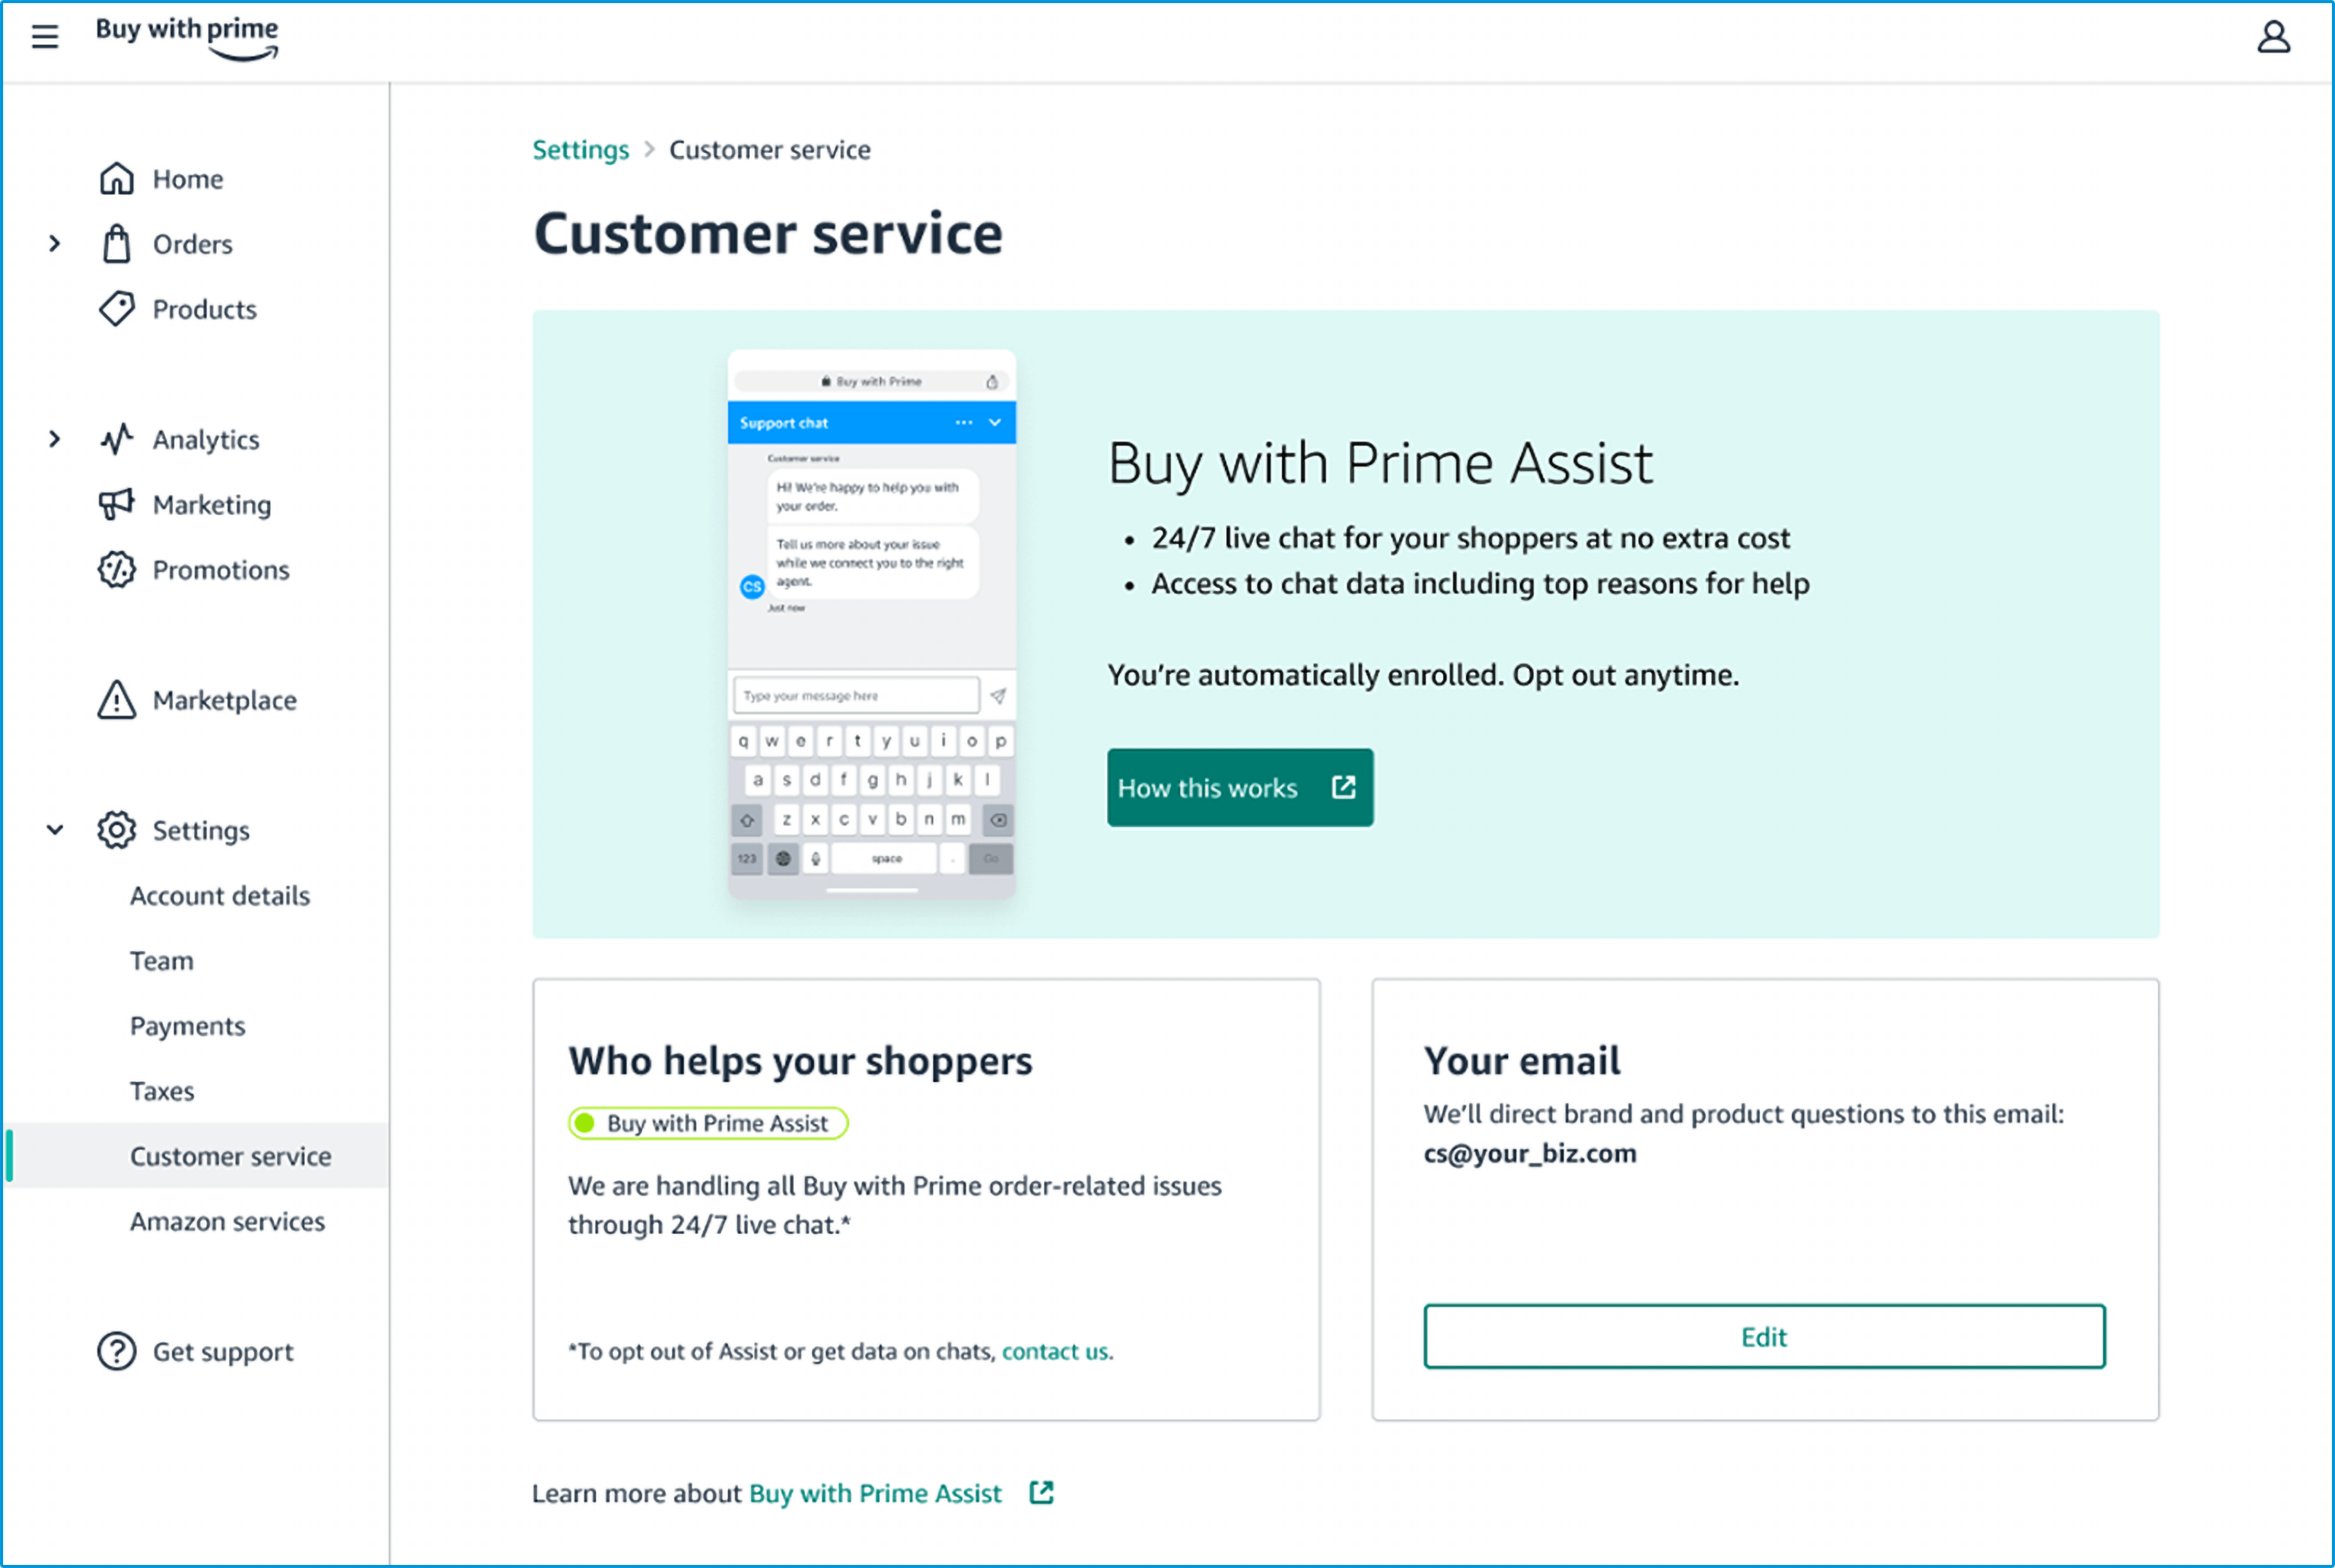
Task: Expand the Analytics section chevron
Action: 55,439
